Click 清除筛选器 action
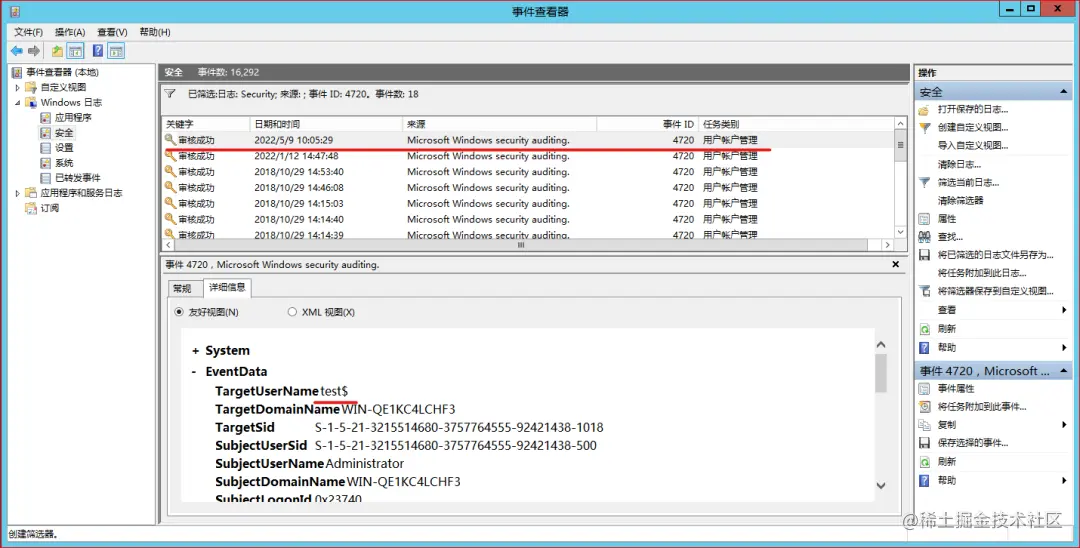The image size is (1080, 548). pyautogui.click(x=960, y=200)
